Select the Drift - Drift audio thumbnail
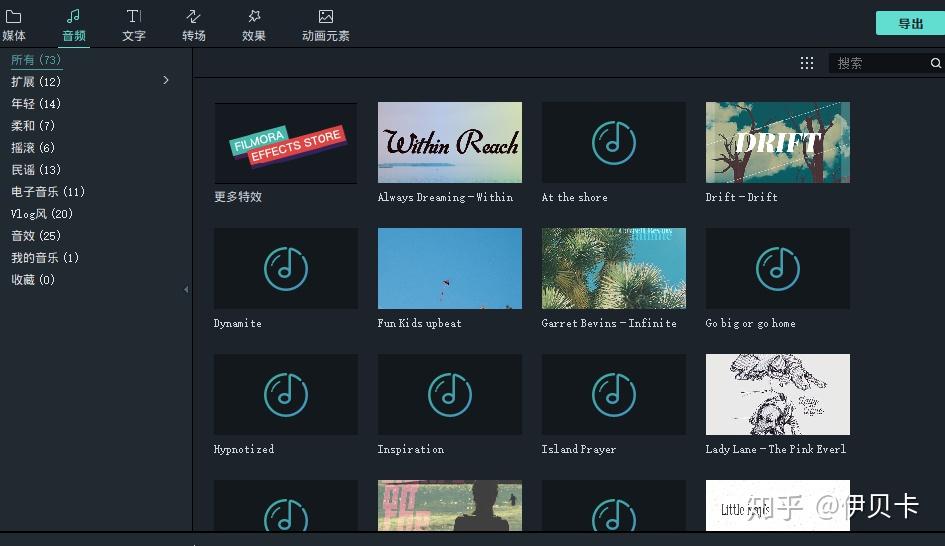Viewport: 945px width, 546px height. pyautogui.click(x=777, y=142)
